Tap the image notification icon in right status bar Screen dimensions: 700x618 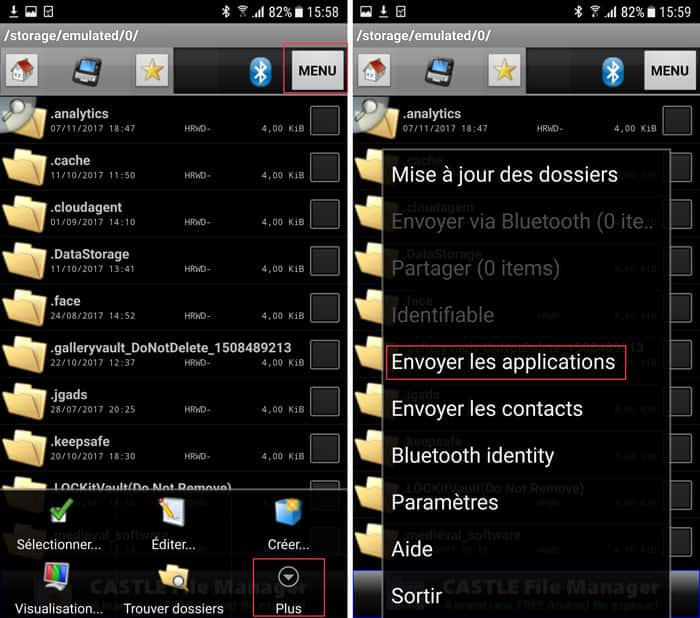pos(366,11)
